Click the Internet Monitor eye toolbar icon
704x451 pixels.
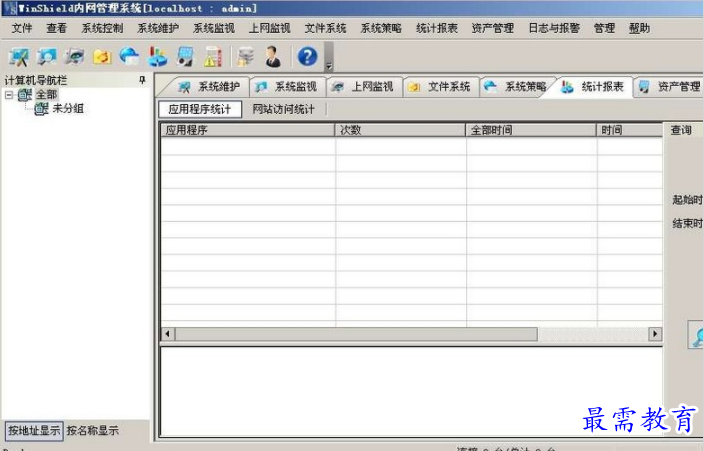click(x=74, y=57)
